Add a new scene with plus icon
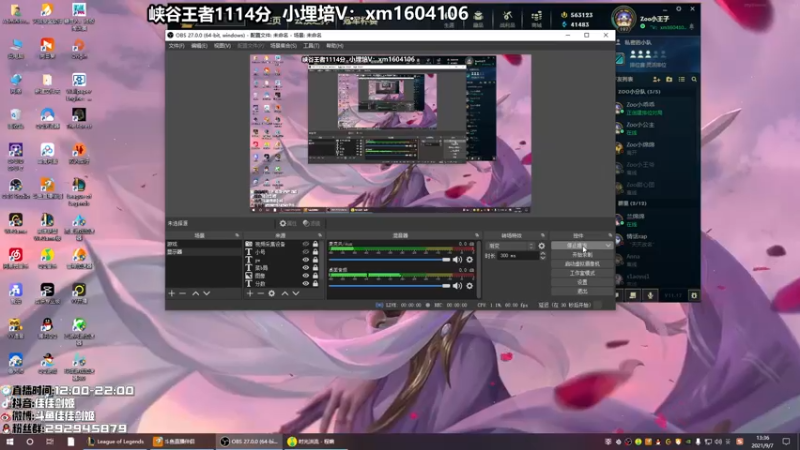 [171, 293]
